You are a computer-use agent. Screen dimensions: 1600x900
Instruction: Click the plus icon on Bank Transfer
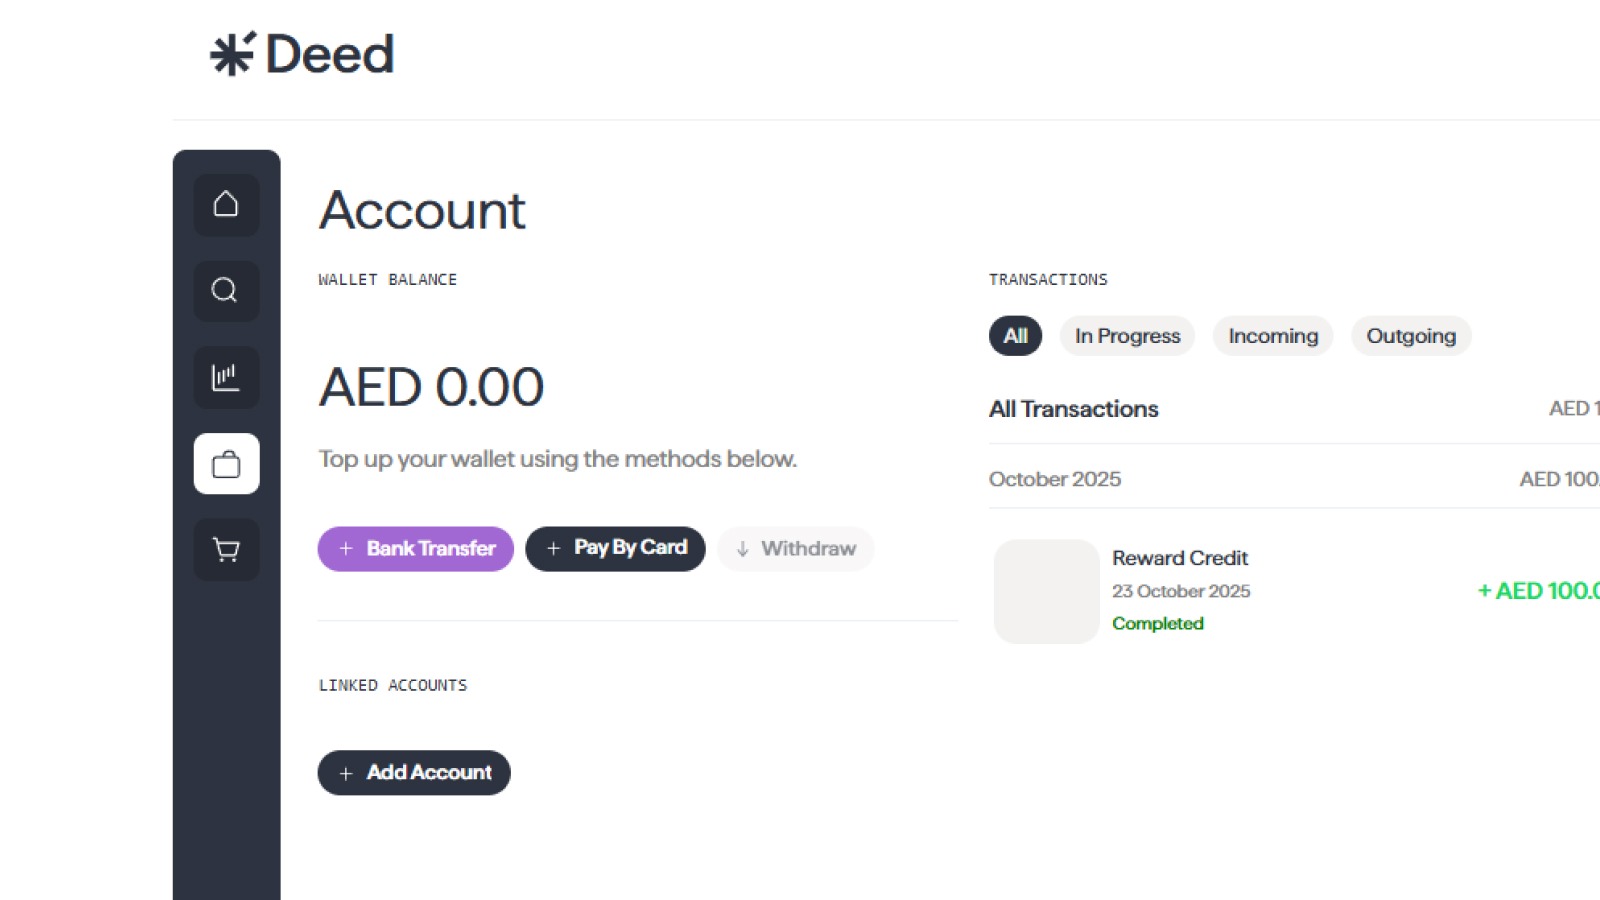346,548
